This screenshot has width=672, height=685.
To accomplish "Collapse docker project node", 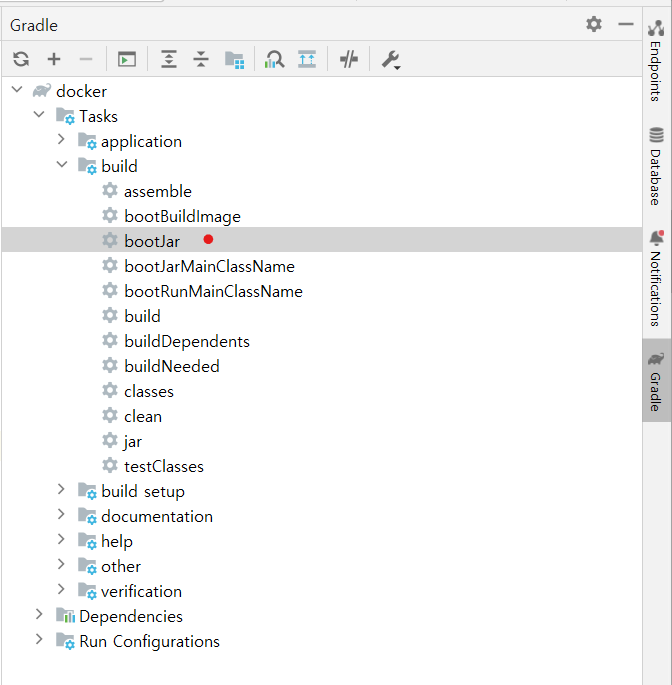I will 17,90.
